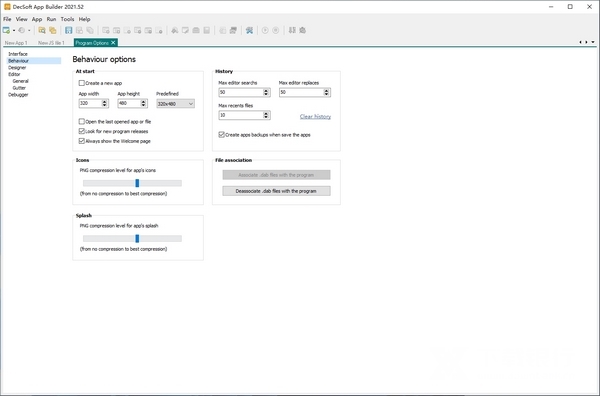
Task: Switch to the New JS file 1 tab
Action: pos(51,43)
